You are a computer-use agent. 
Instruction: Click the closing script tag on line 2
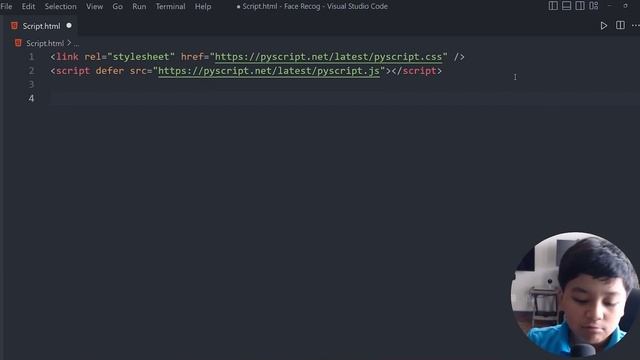coord(416,71)
